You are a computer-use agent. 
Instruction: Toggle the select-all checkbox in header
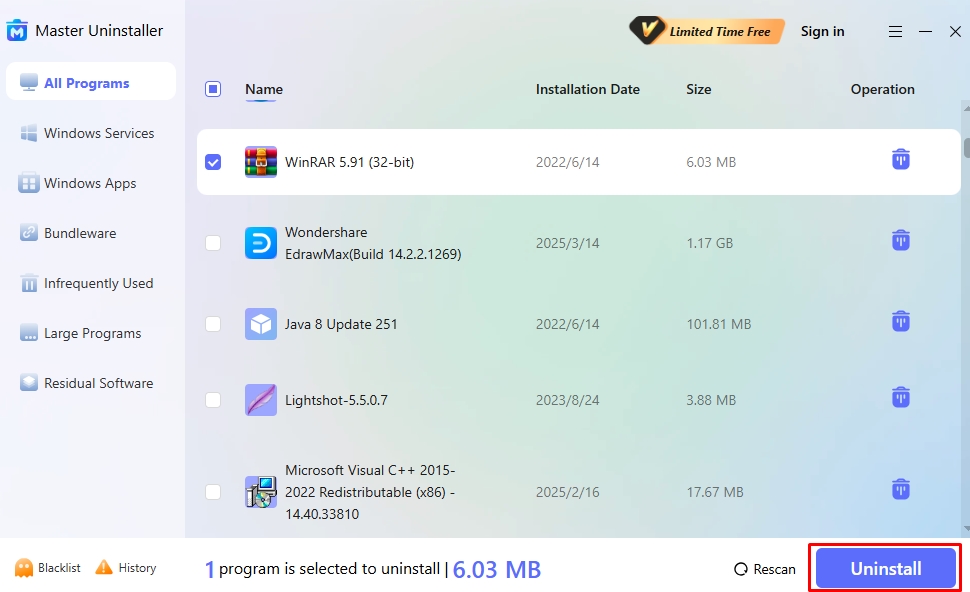tap(213, 89)
